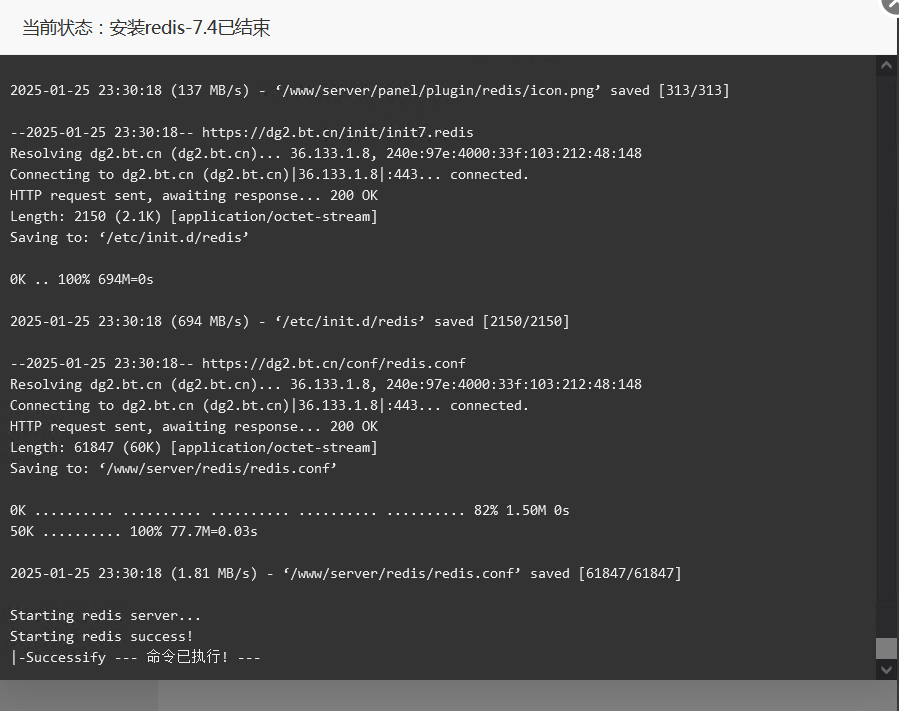
Task: Click the 82% 1.50M progress line
Action: click(290, 510)
